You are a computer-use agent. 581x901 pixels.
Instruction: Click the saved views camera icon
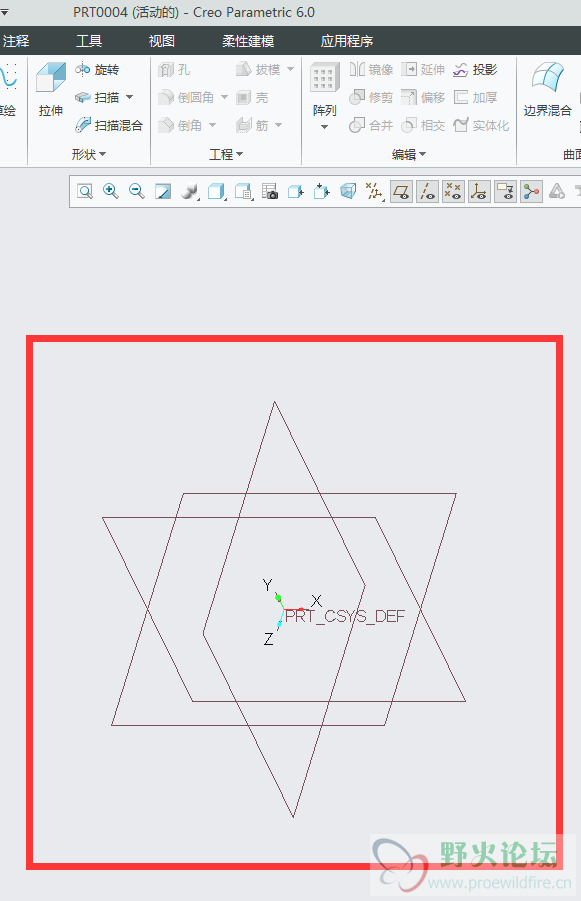point(270,191)
